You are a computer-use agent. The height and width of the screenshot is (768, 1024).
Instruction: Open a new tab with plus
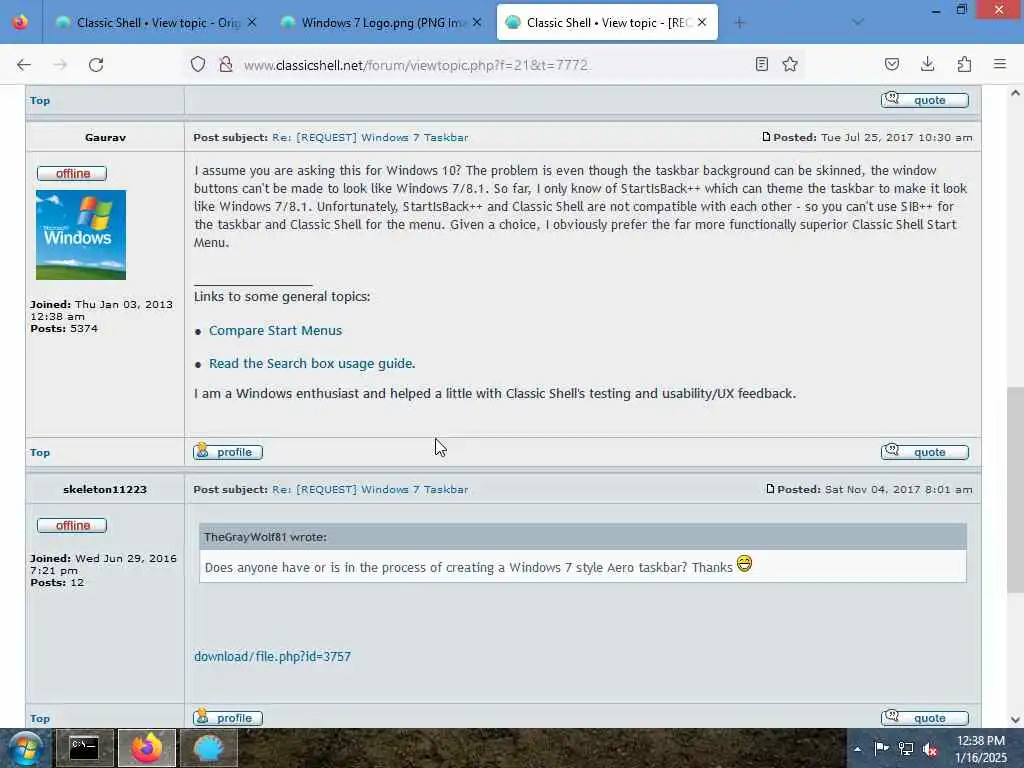point(739,23)
